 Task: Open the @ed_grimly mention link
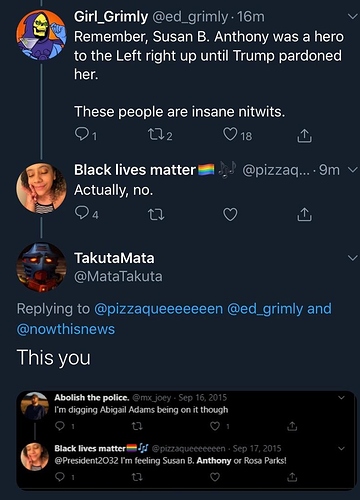click(265, 309)
